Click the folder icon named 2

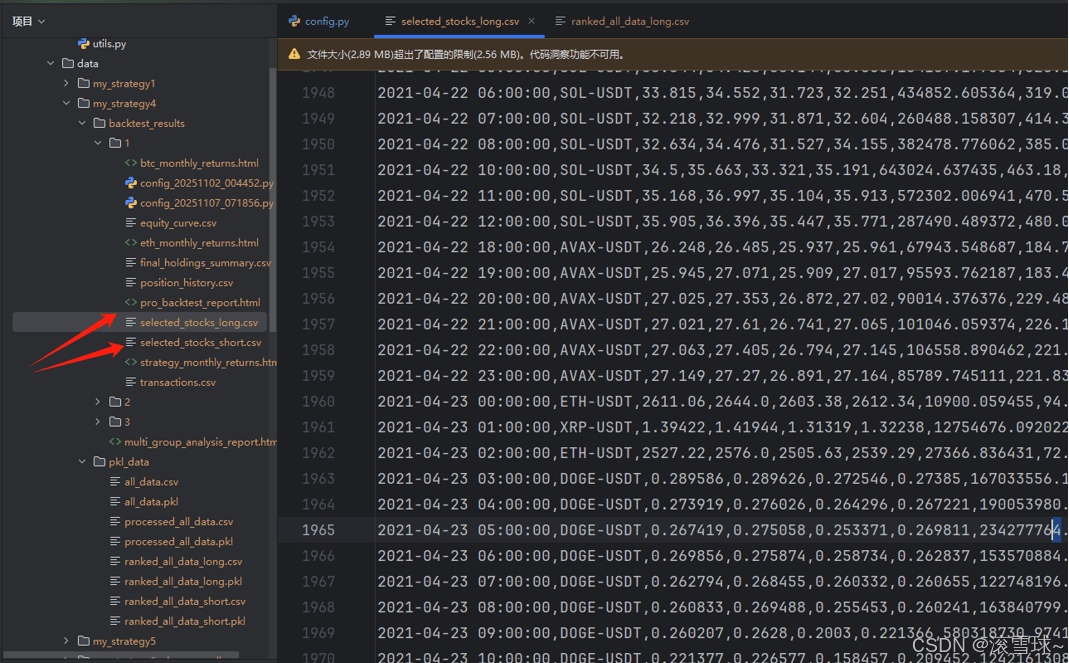pos(115,402)
